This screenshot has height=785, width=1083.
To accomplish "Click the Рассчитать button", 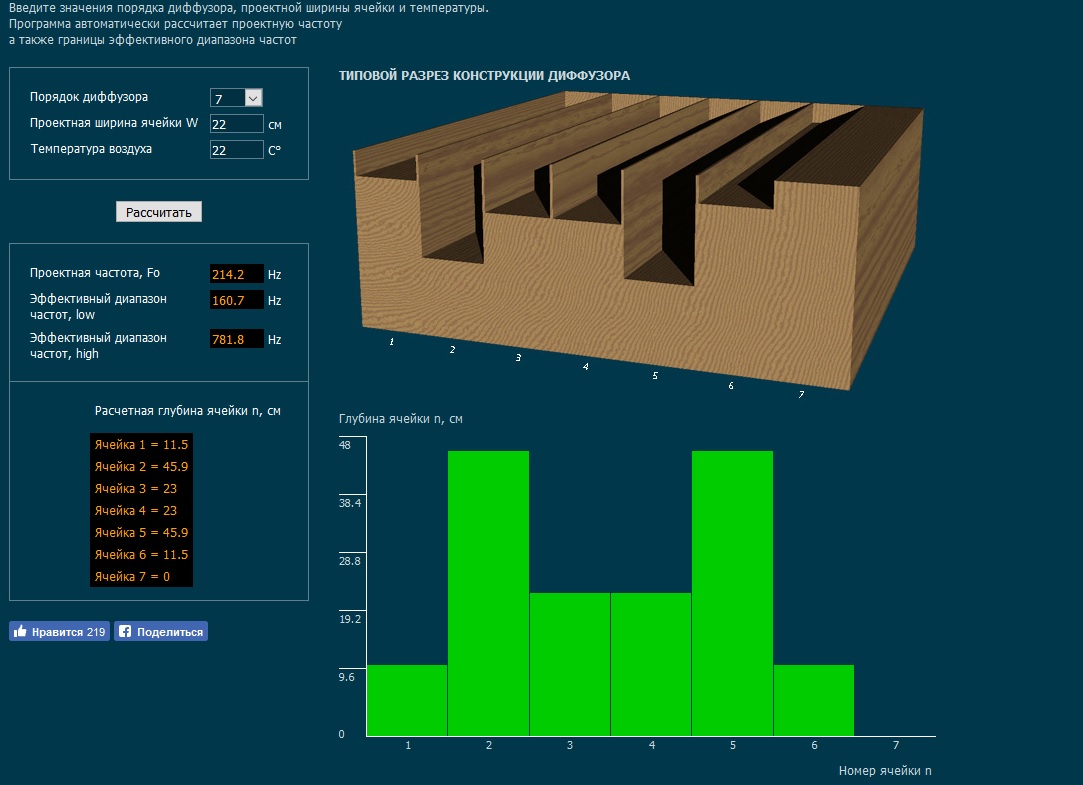I will click(159, 212).
